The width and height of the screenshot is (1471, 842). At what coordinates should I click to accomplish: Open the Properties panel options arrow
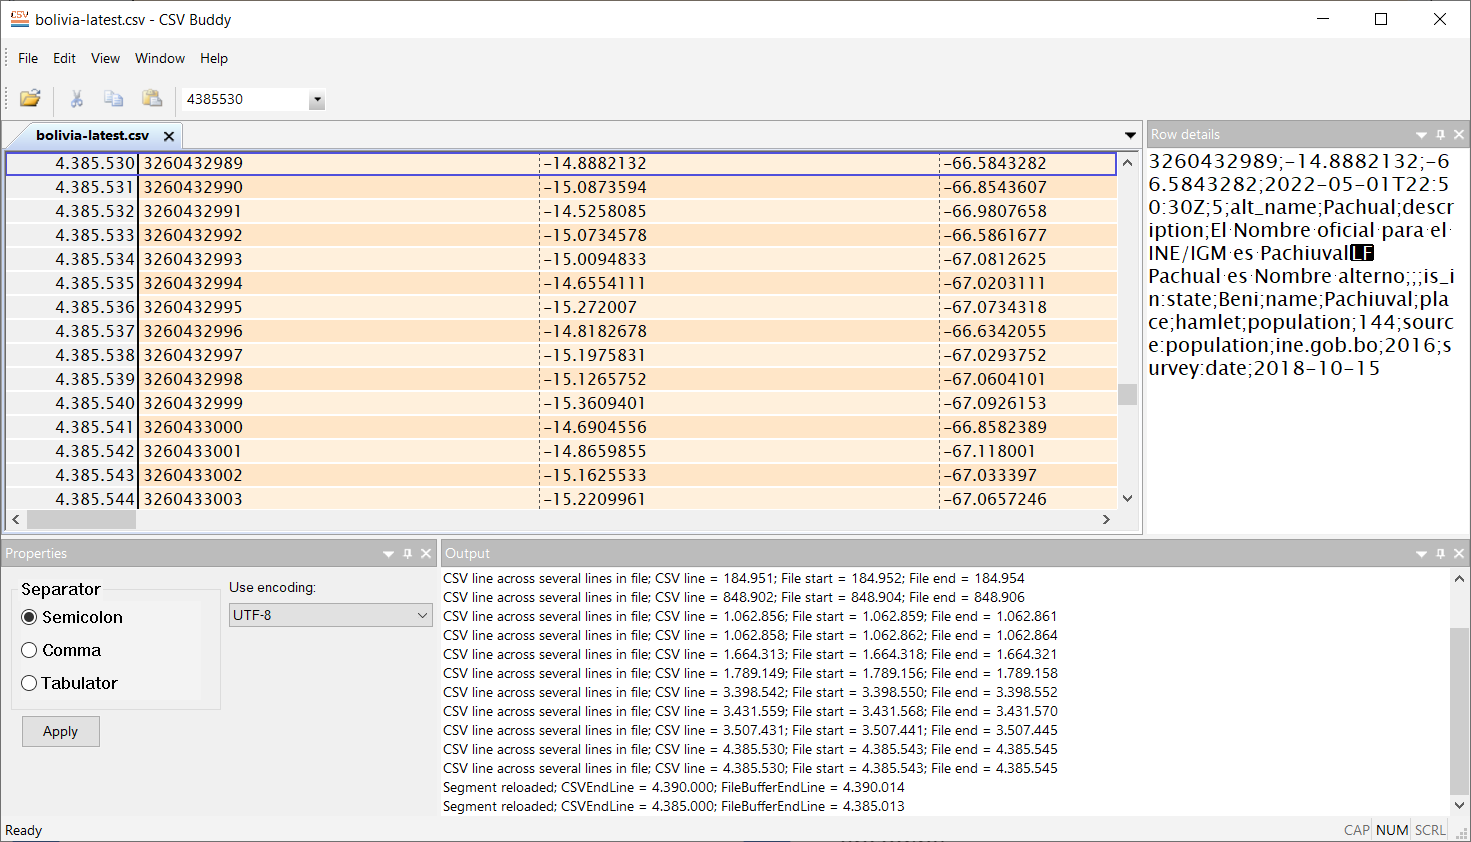click(388, 553)
